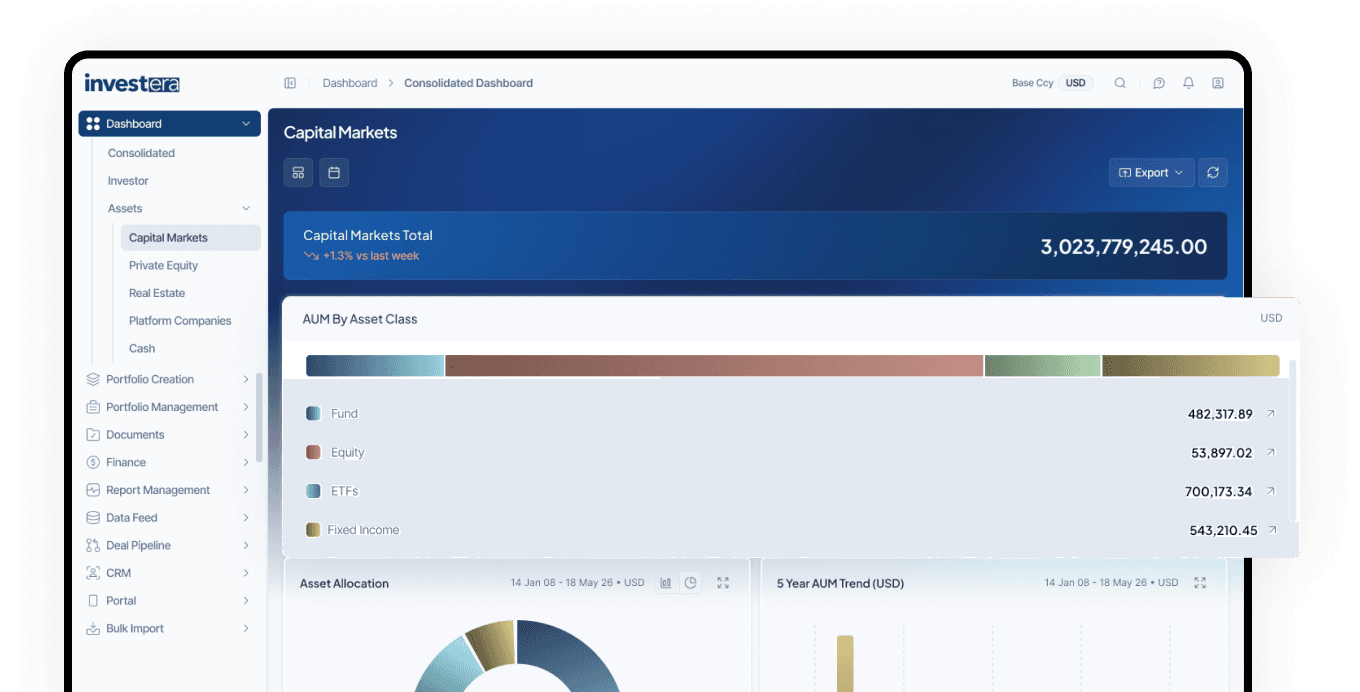
Task: Click the Documents sidebar icon
Action: tap(93, 435)
